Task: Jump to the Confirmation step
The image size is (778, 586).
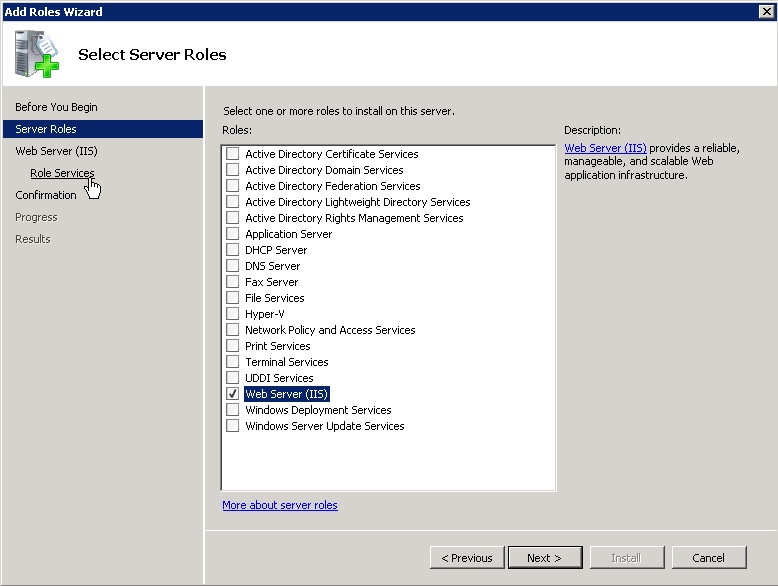Action: 46,195
